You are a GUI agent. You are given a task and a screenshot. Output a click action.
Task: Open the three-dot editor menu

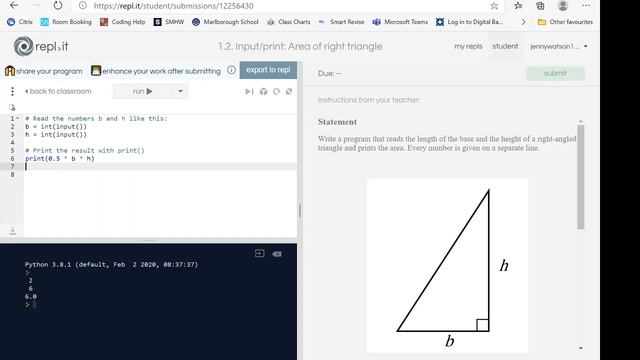point(12,91)
